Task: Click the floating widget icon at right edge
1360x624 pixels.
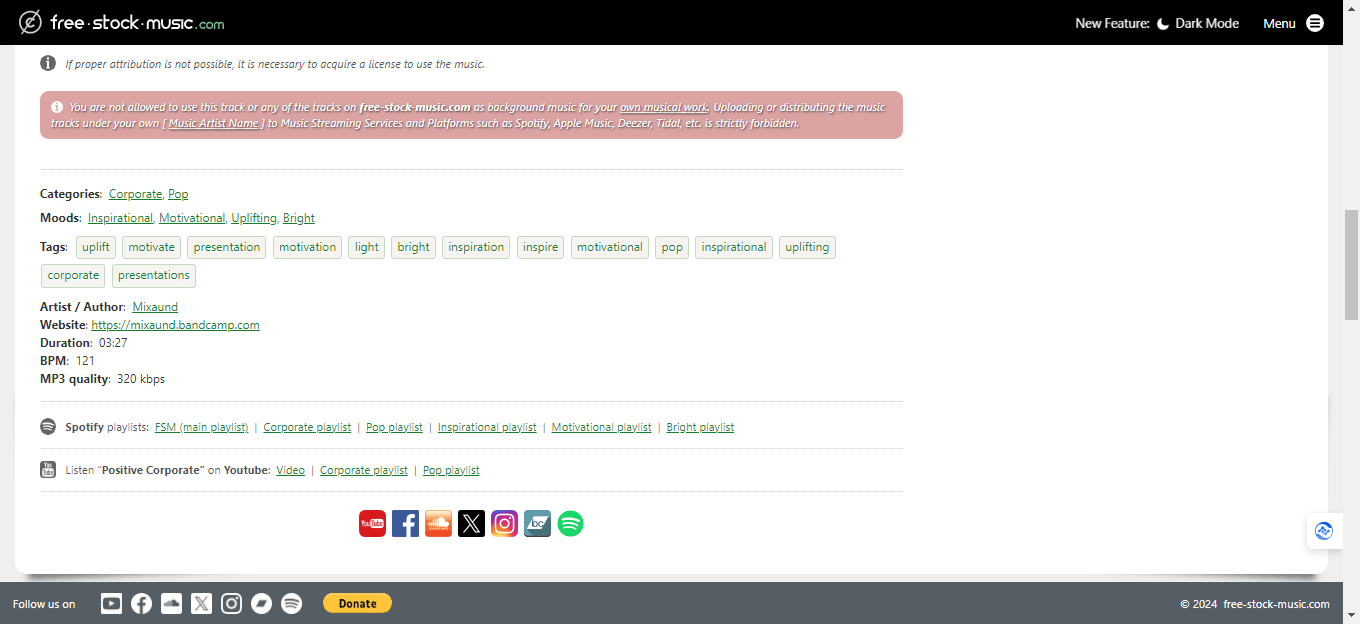Action: point(1324,531)
